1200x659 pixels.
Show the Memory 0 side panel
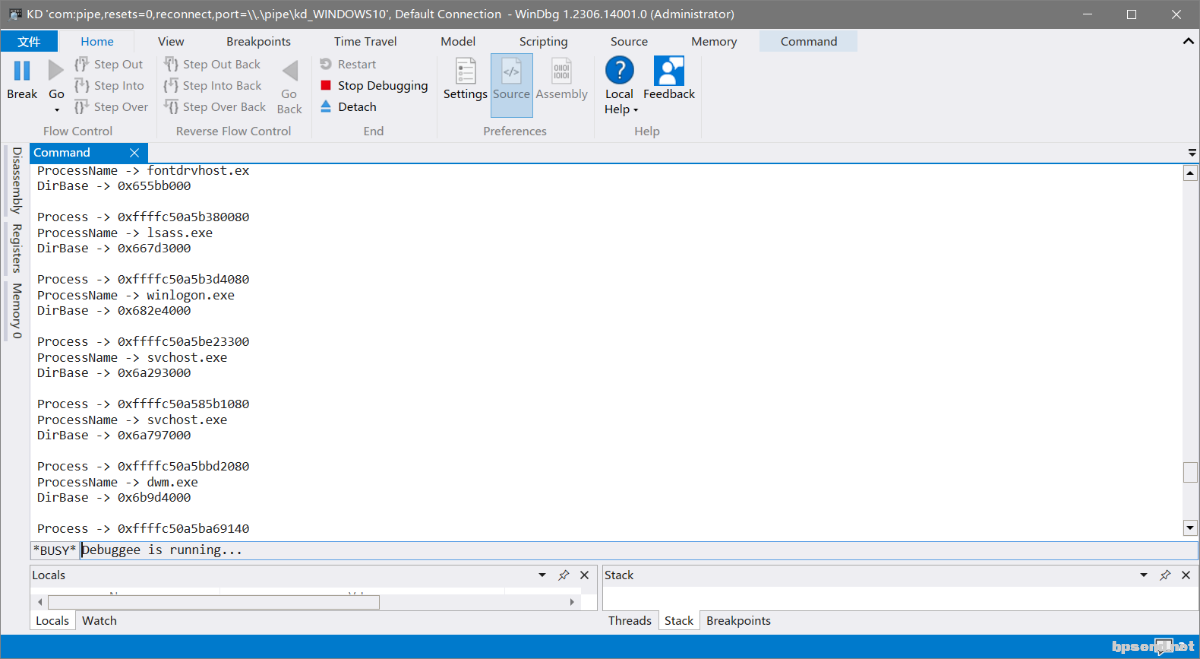coord(16,310)
